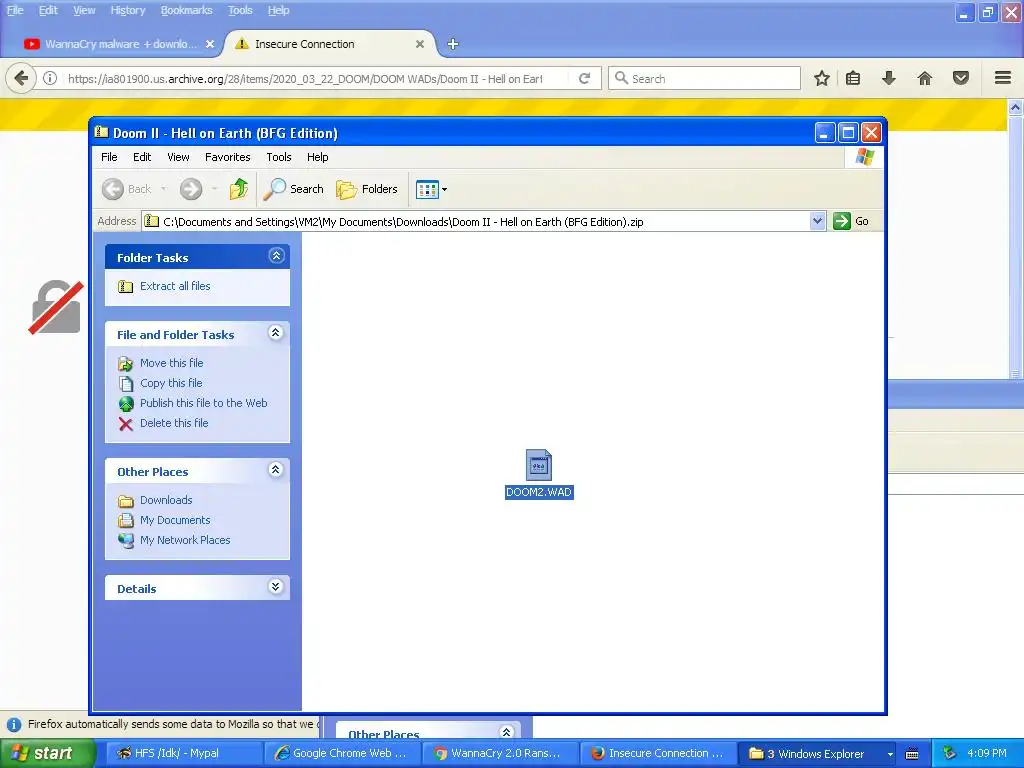Click Move this file
The width and height of the screenshot is (1024, 768).
pos(171,363)
